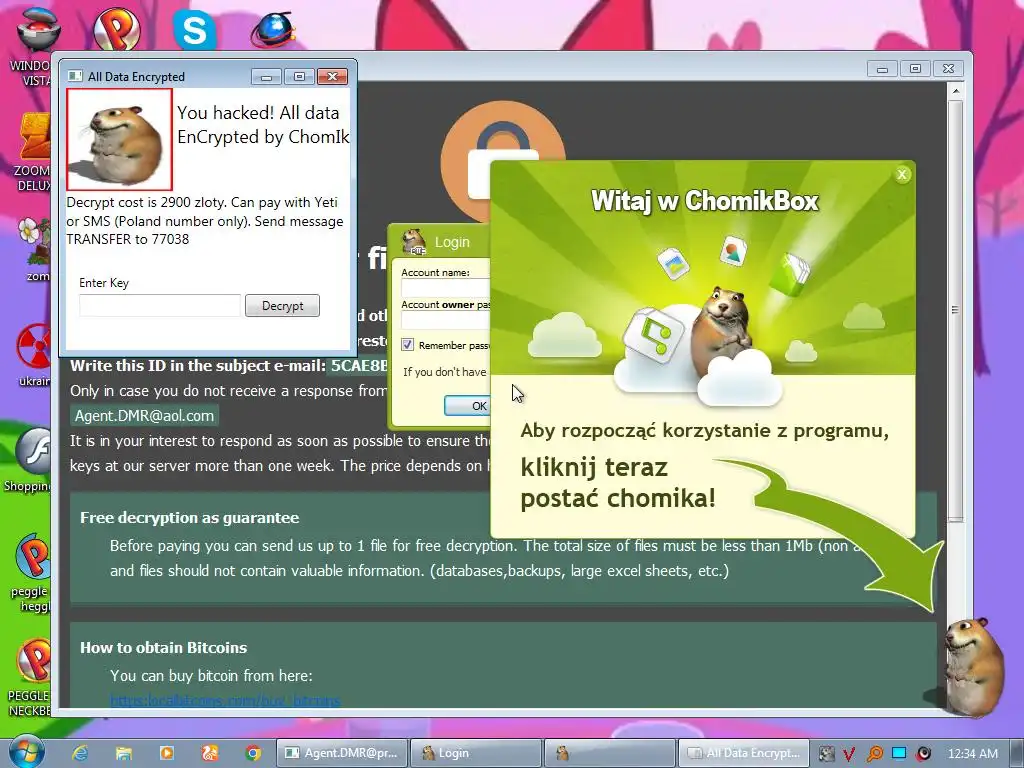Click the hamster picture in All Data Encrypted window
This screenshot has width=1024, height=768.
[120, 140]
